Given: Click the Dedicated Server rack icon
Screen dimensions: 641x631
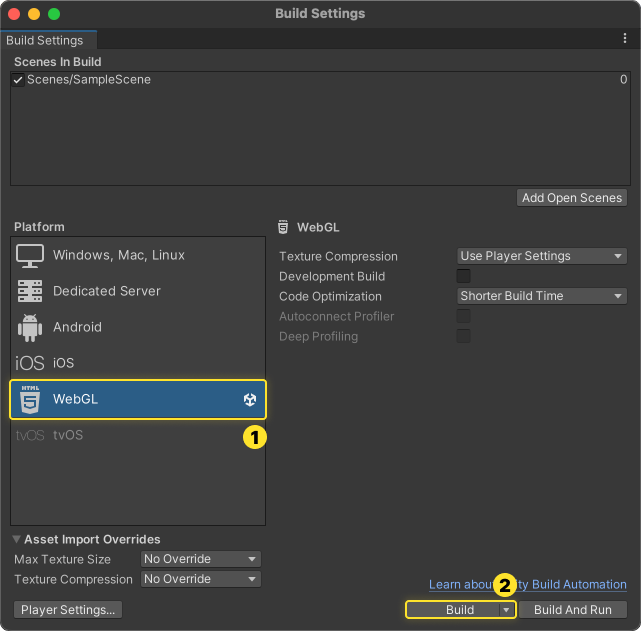Looking at the screenshot, I should (x=30, y=291).
